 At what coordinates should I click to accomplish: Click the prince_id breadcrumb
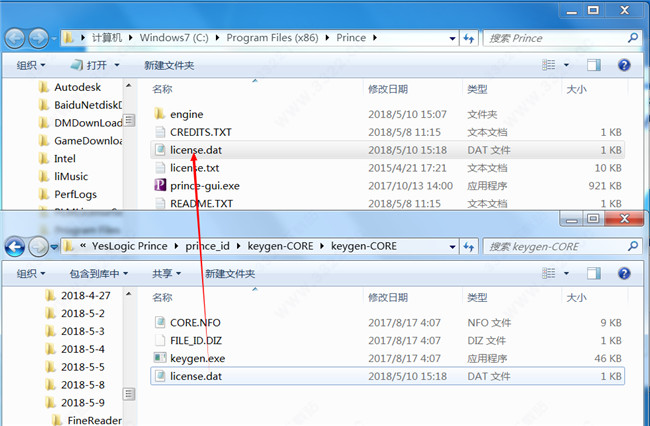coord(207,246)
